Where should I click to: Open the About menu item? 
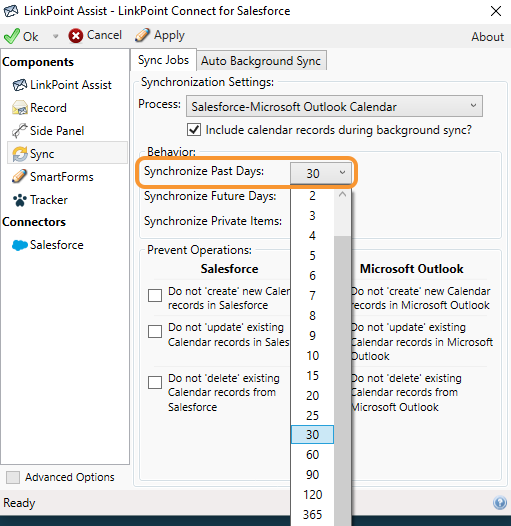488,37
